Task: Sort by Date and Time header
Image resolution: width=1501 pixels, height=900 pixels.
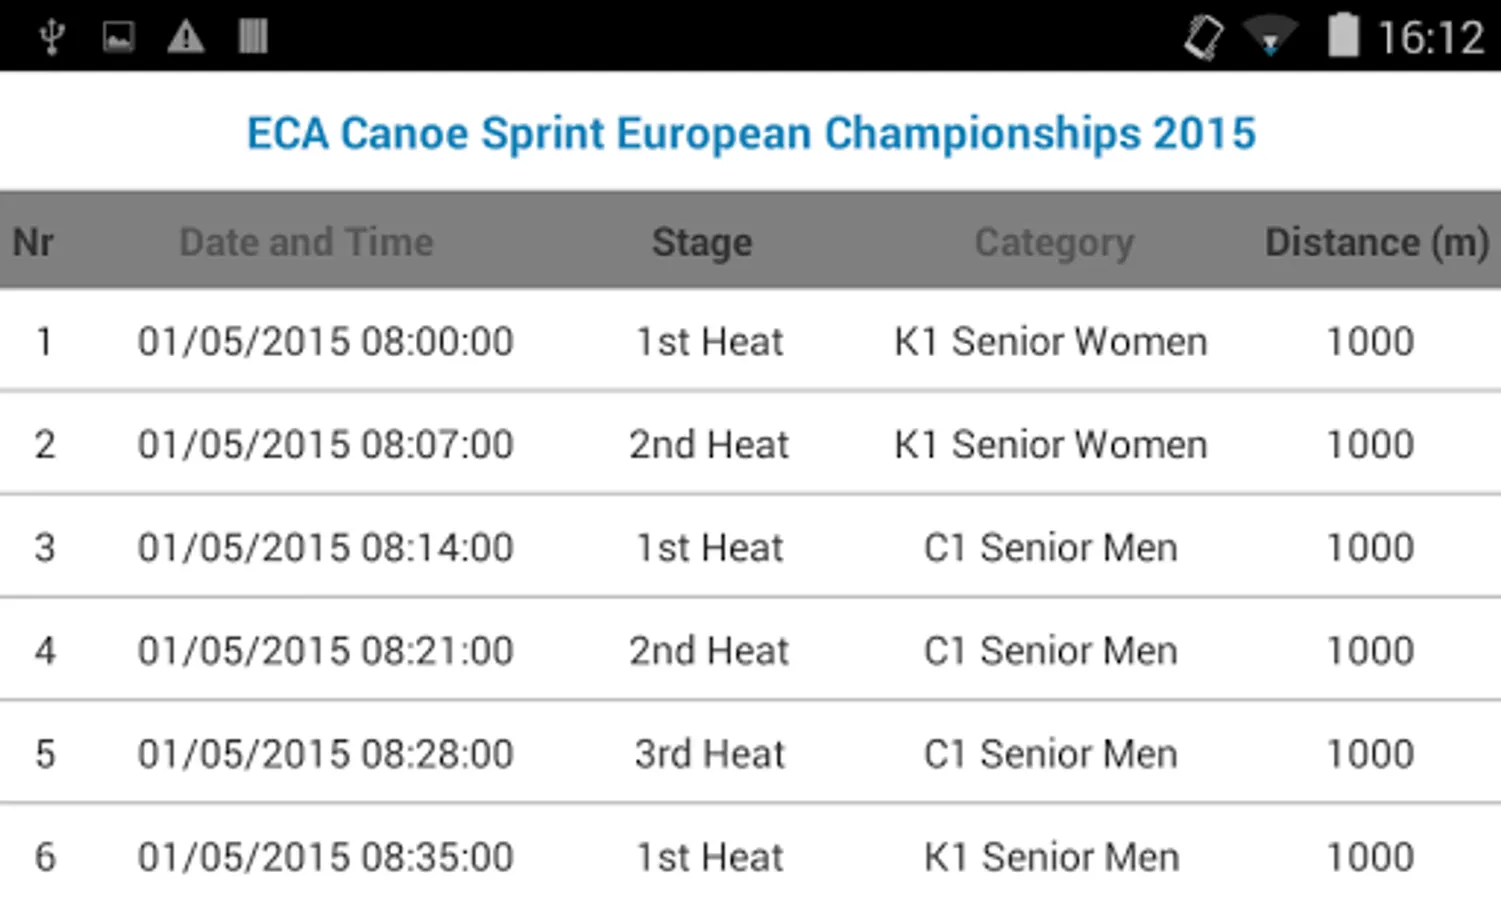Action: (306, 242)
